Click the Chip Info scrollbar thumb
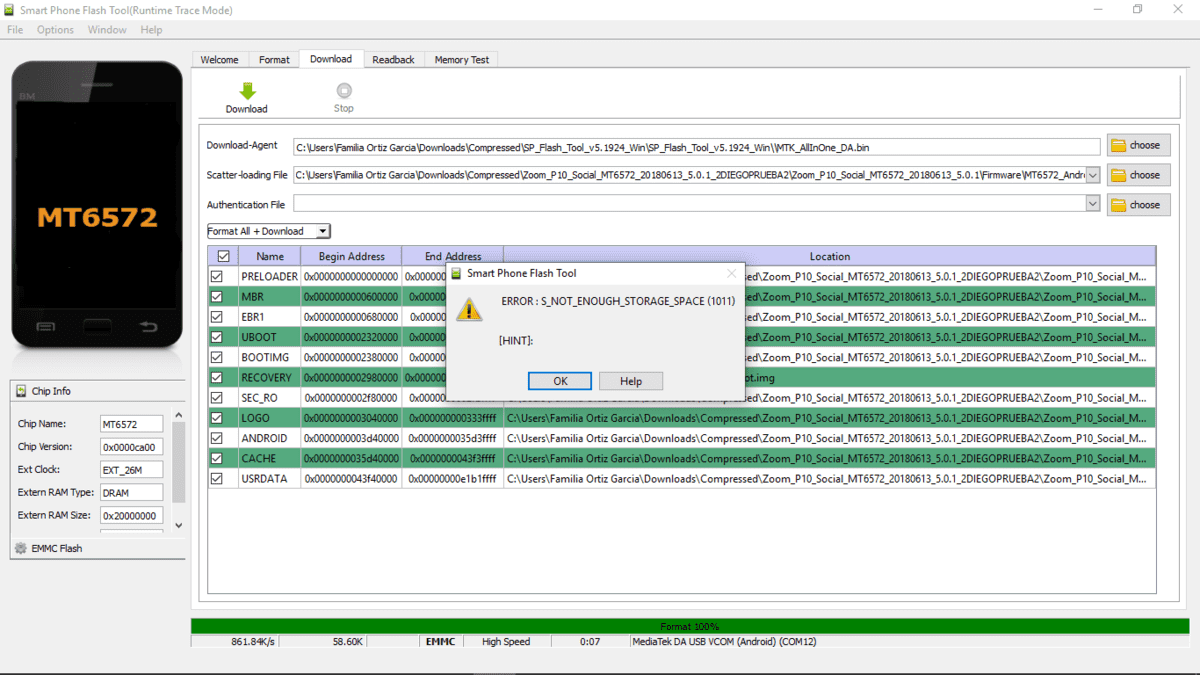 179,461
